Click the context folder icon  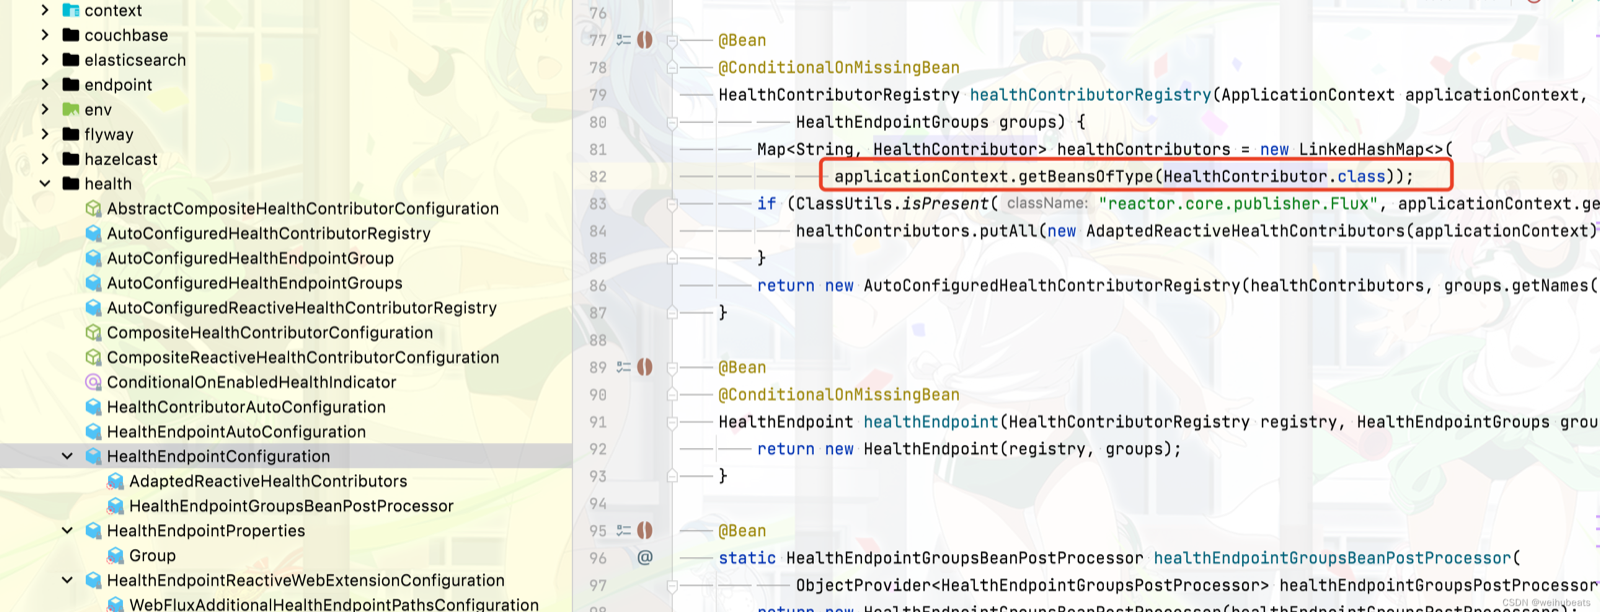pyautogui.click(x=71, y=10)
